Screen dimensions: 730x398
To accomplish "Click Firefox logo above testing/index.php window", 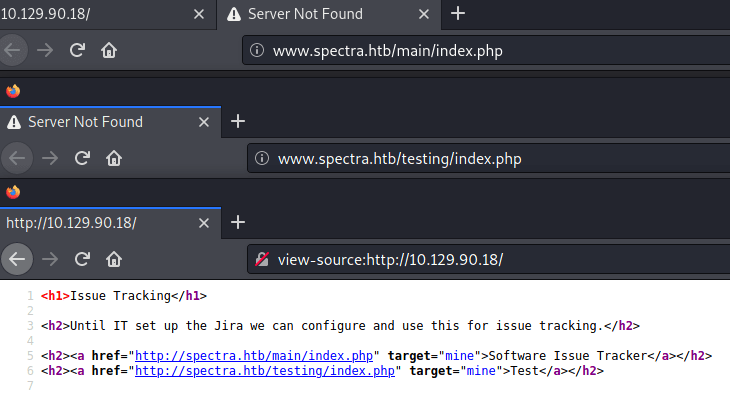I will click(13, 91).
